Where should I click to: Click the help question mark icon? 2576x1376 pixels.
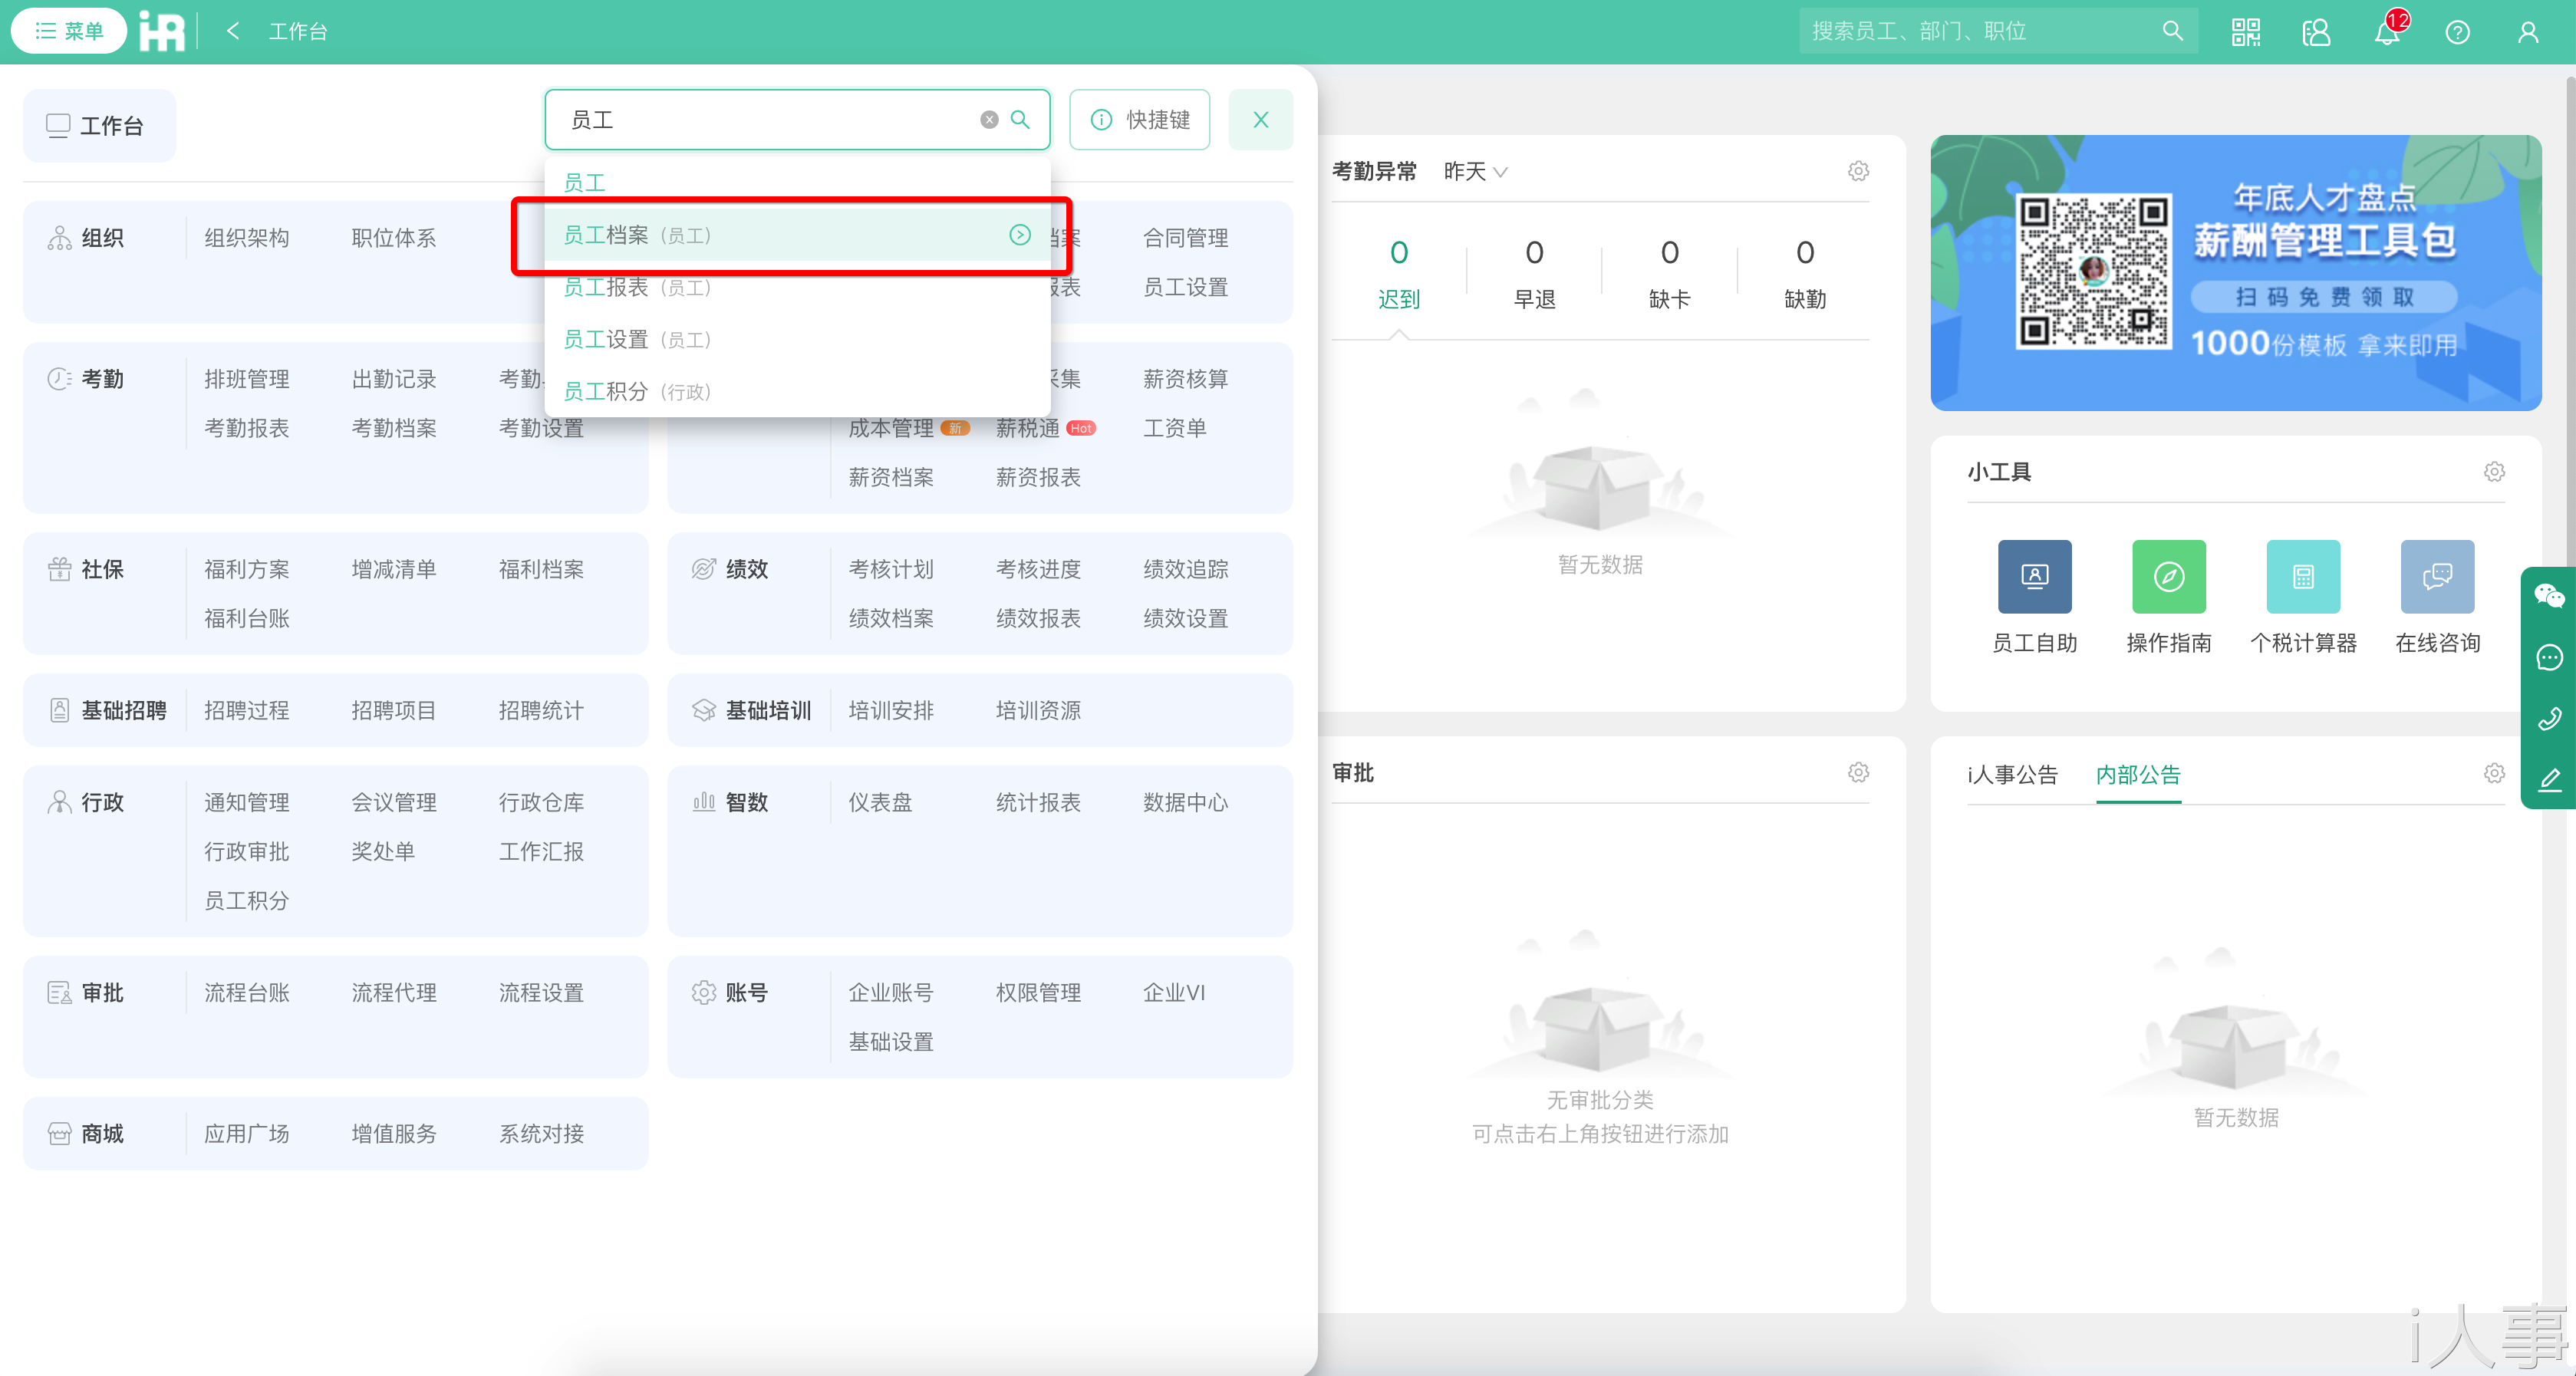click(x=2457, y=32)
